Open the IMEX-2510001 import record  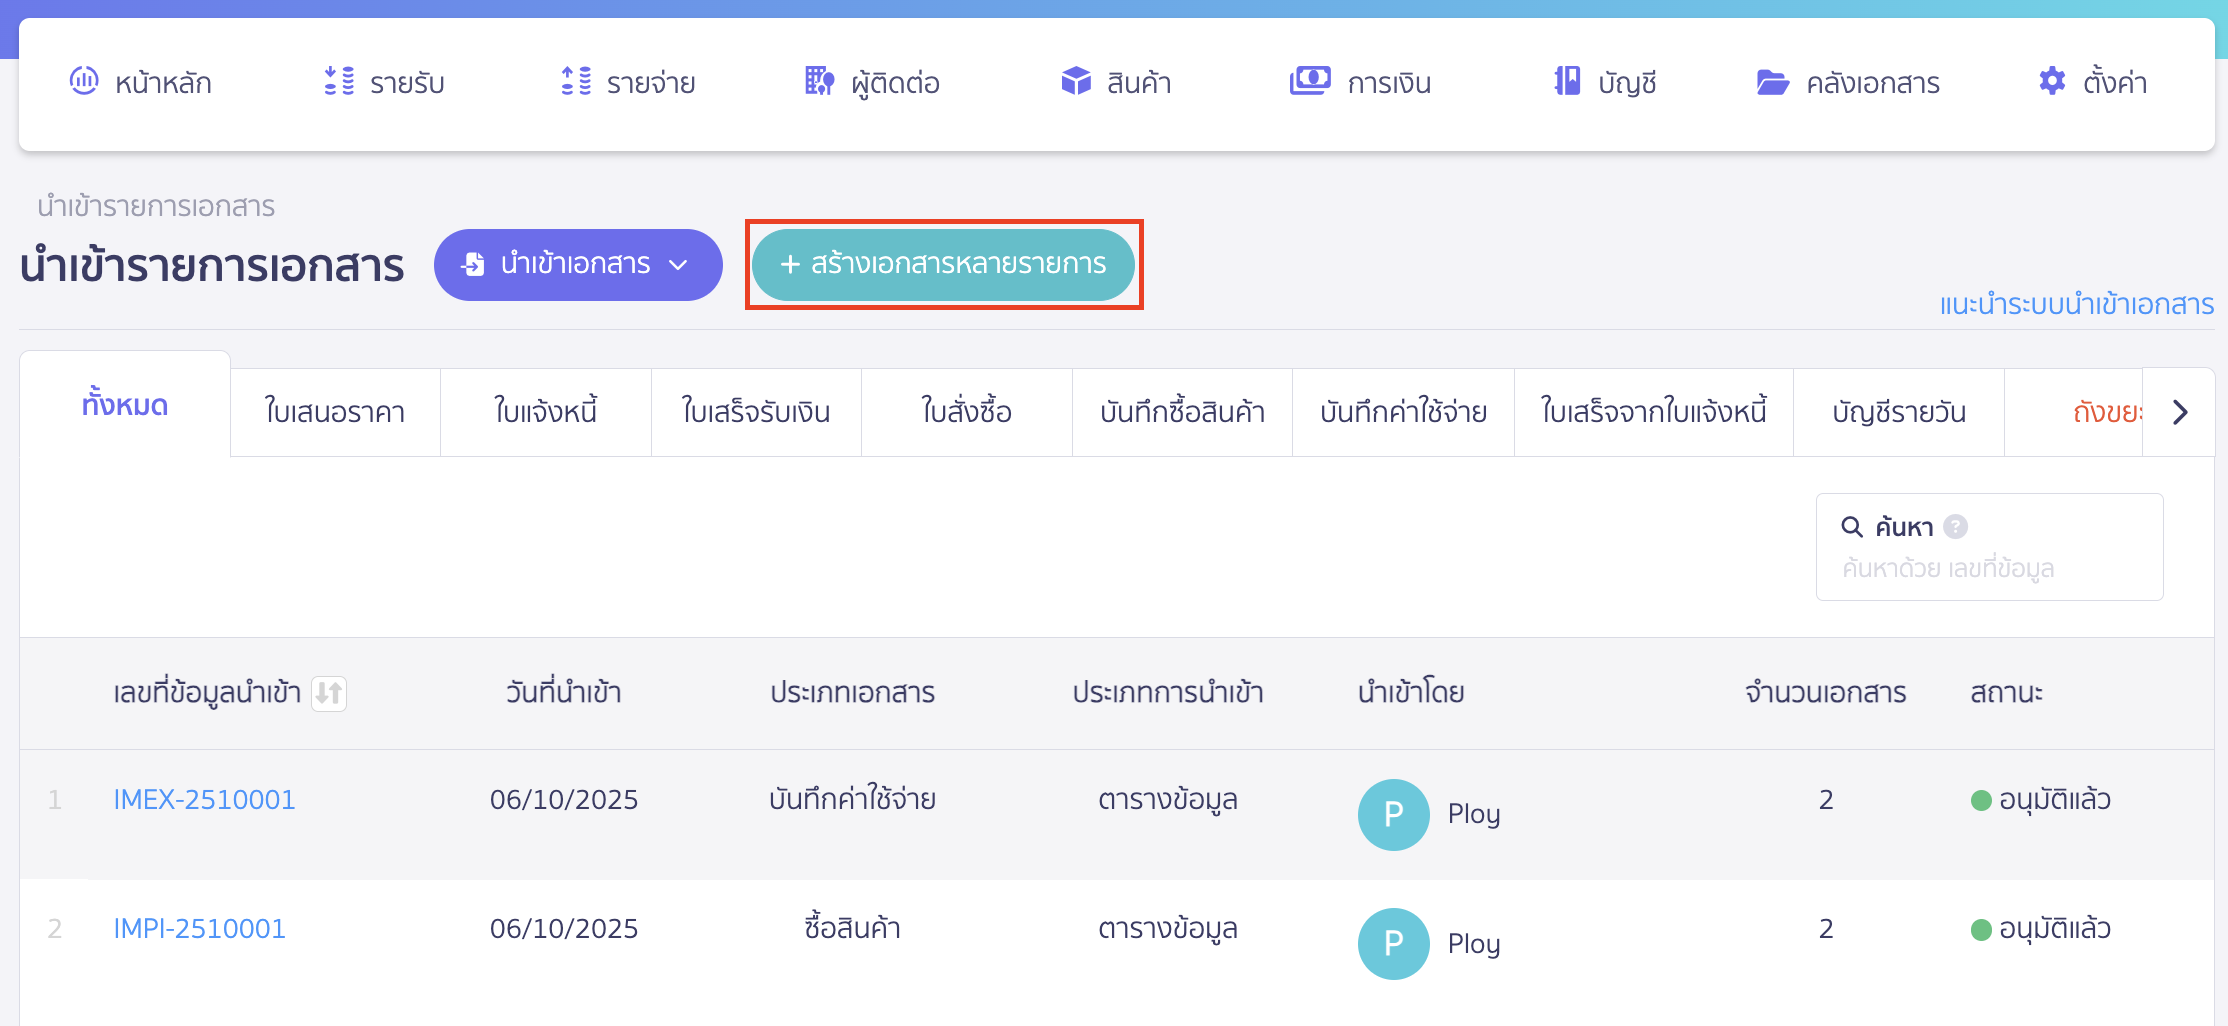coord(204,799)
